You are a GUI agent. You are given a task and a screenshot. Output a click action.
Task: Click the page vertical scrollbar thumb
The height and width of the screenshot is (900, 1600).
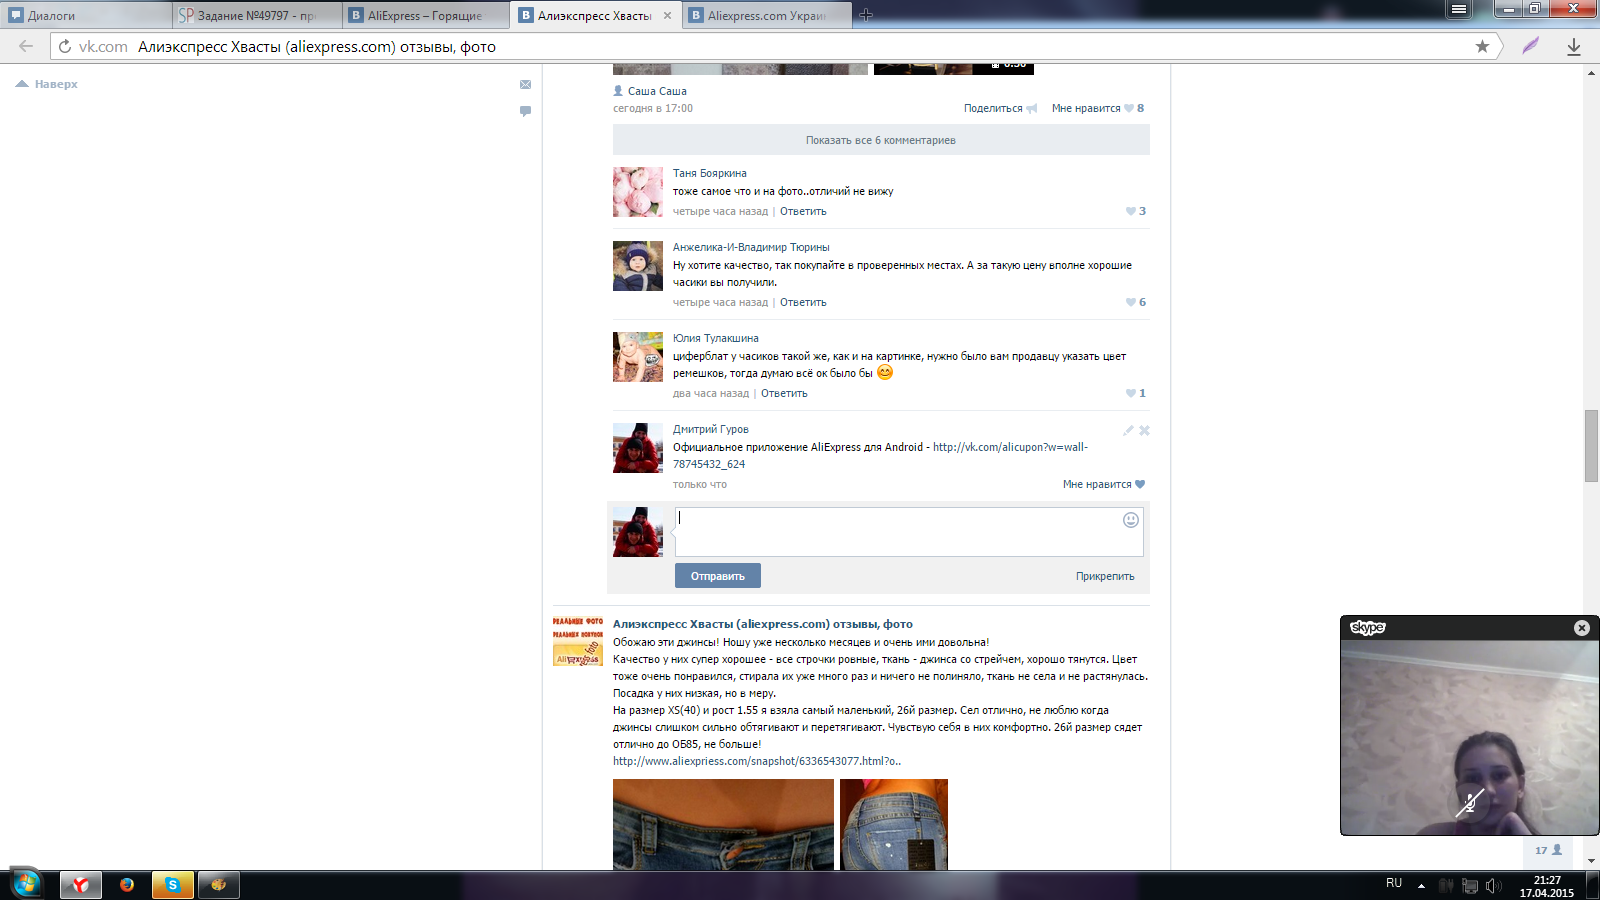1591,446
